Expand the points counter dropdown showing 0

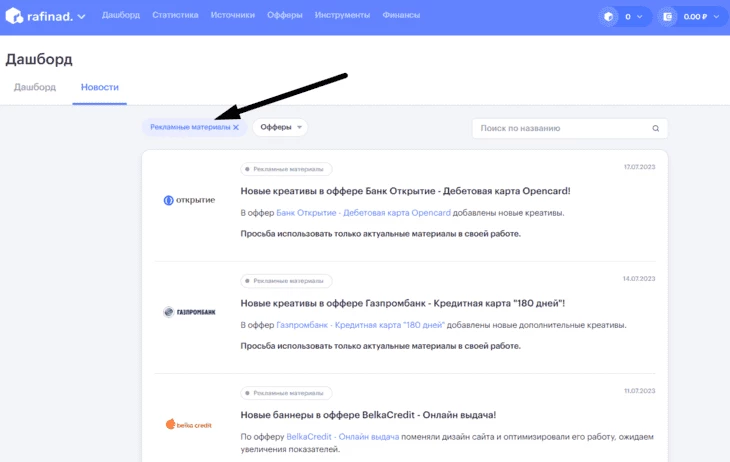634,17
